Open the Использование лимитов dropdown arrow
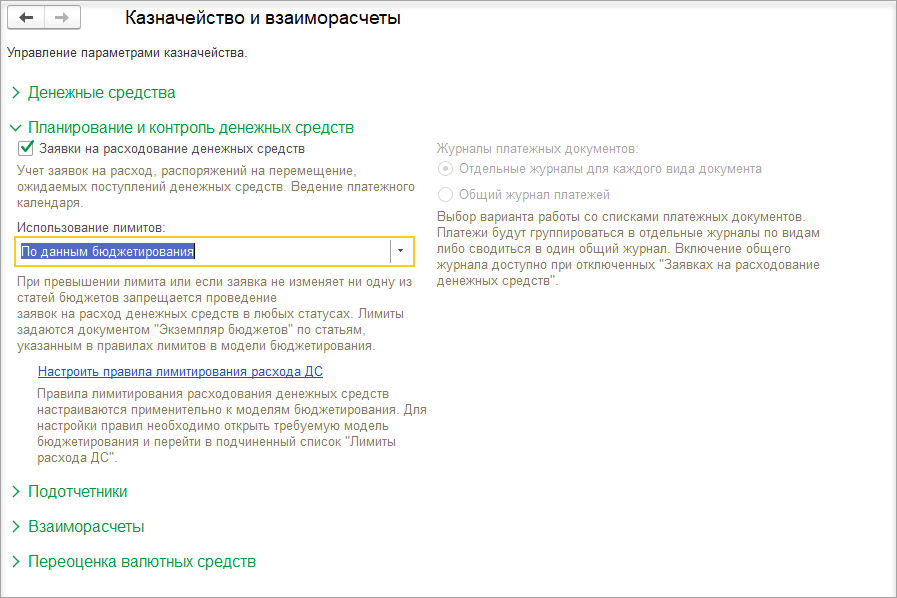Image resolution: width=897 pixels, height=598 pixels. coord(400,251)
